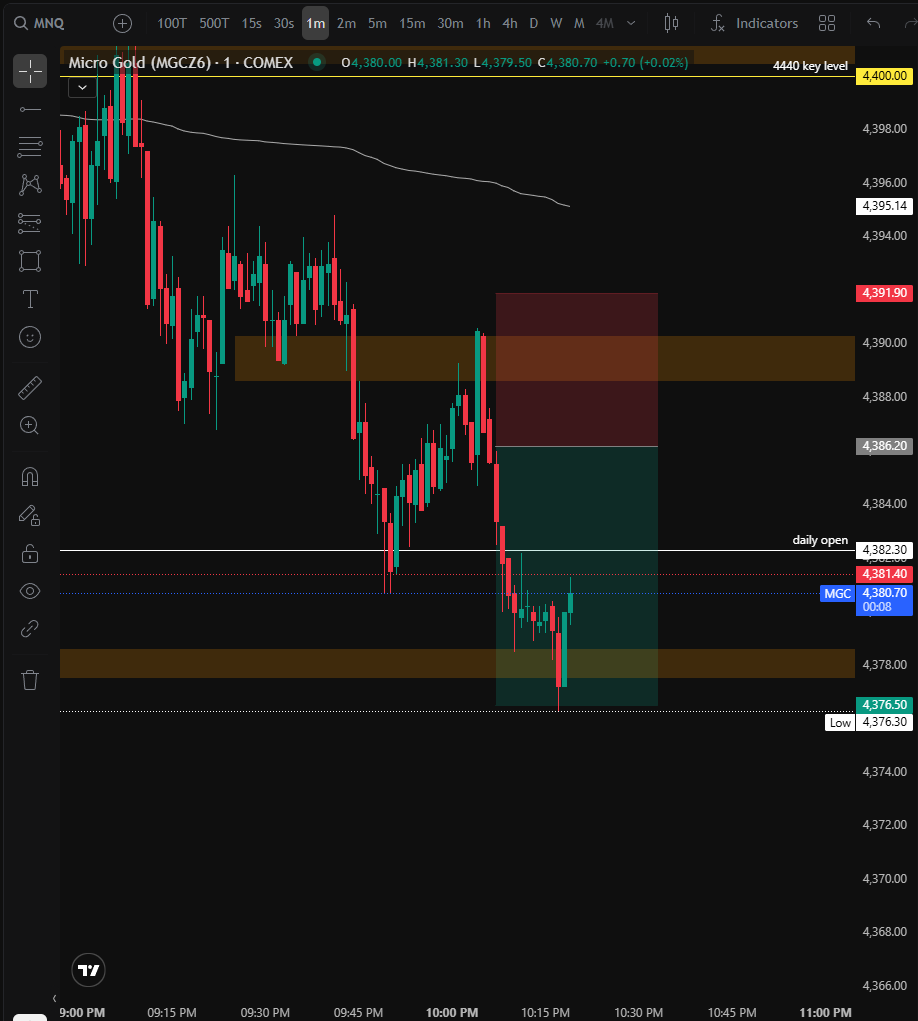This screenshot has height=1021, width=918.
Task: Select the 500T tick interval
Action: coord(214,23)
